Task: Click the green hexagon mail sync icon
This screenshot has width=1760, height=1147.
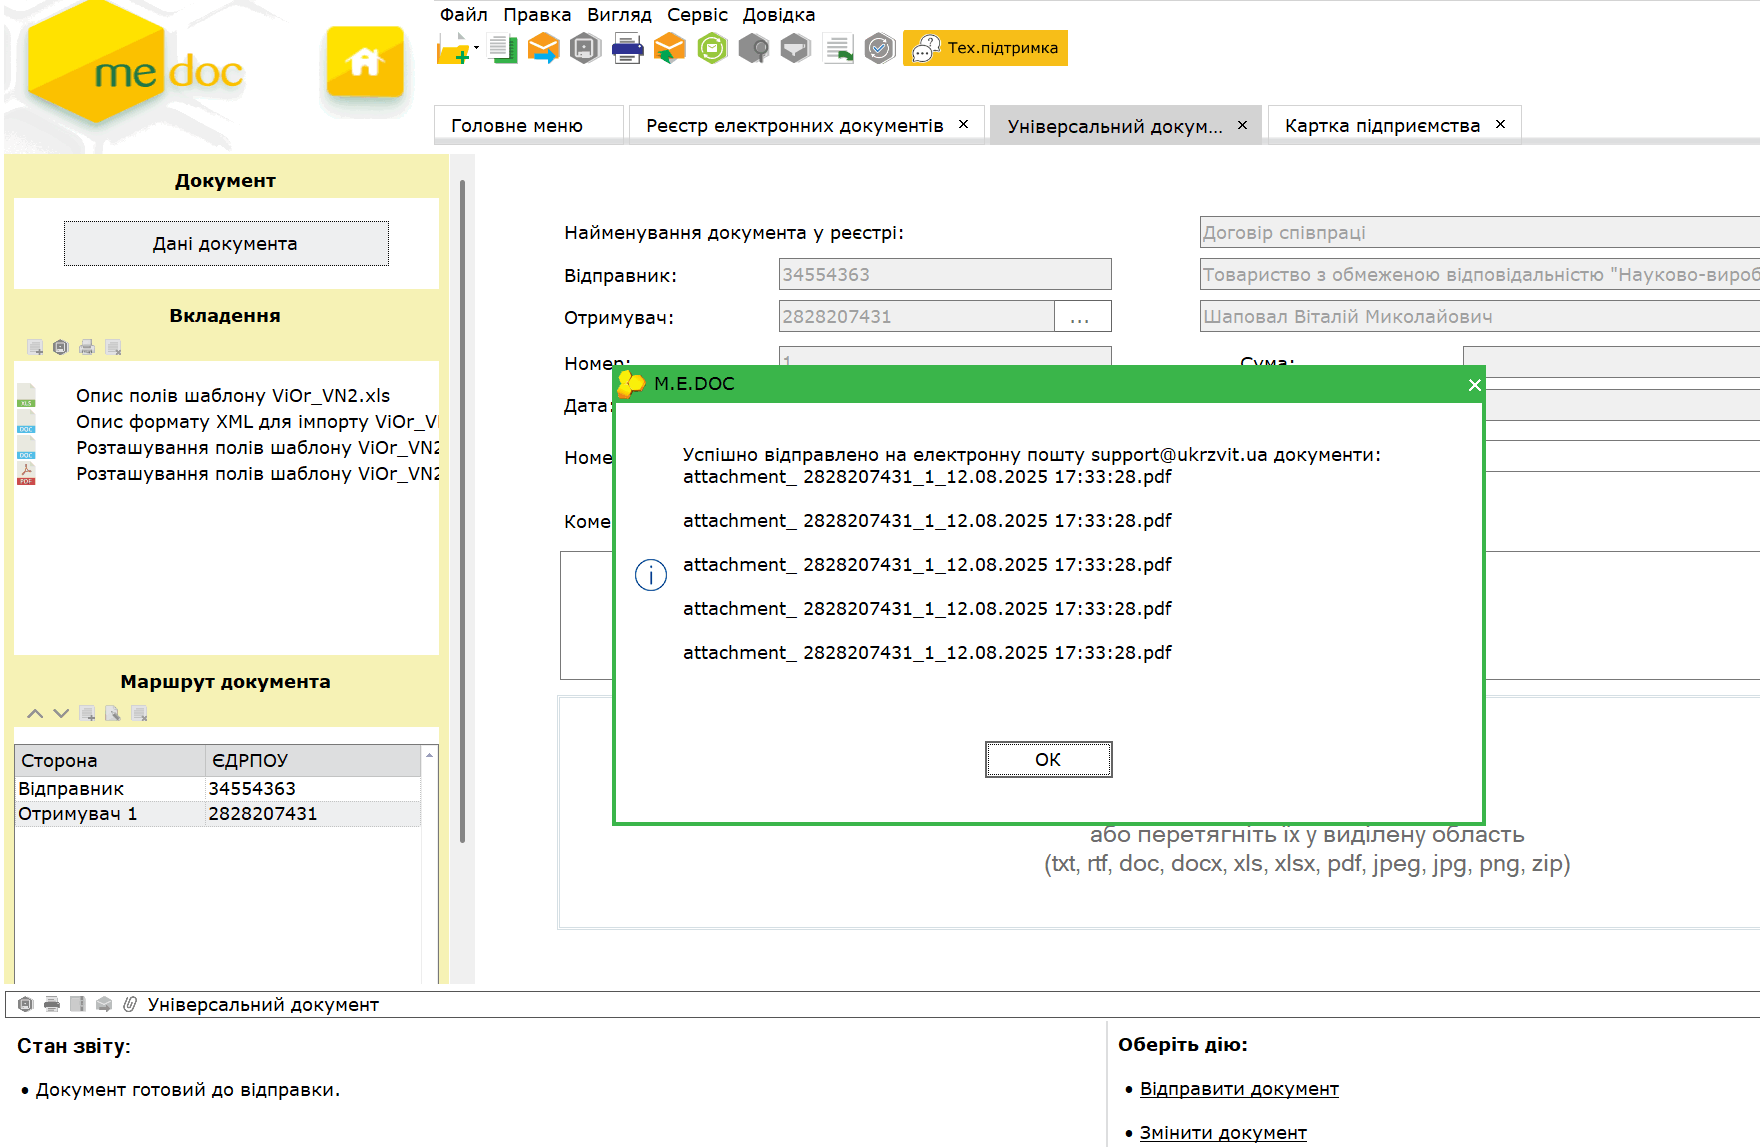Action: click(712, 48)
